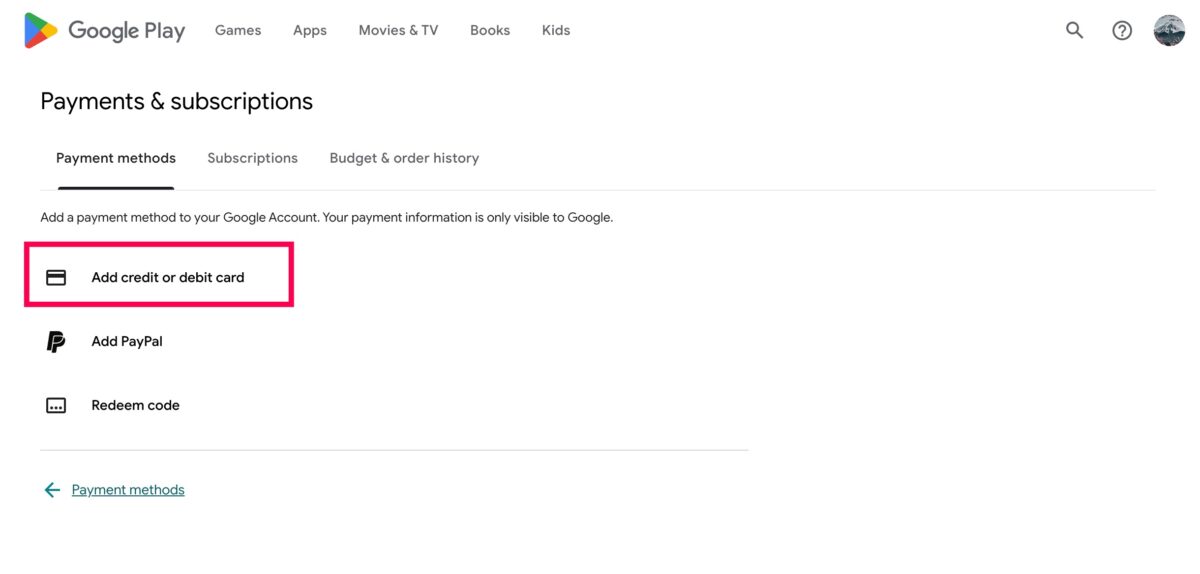Choose Add PayPal option
Screen dimensions: 1200x574
pyautogui.click(x=127, y=341)
